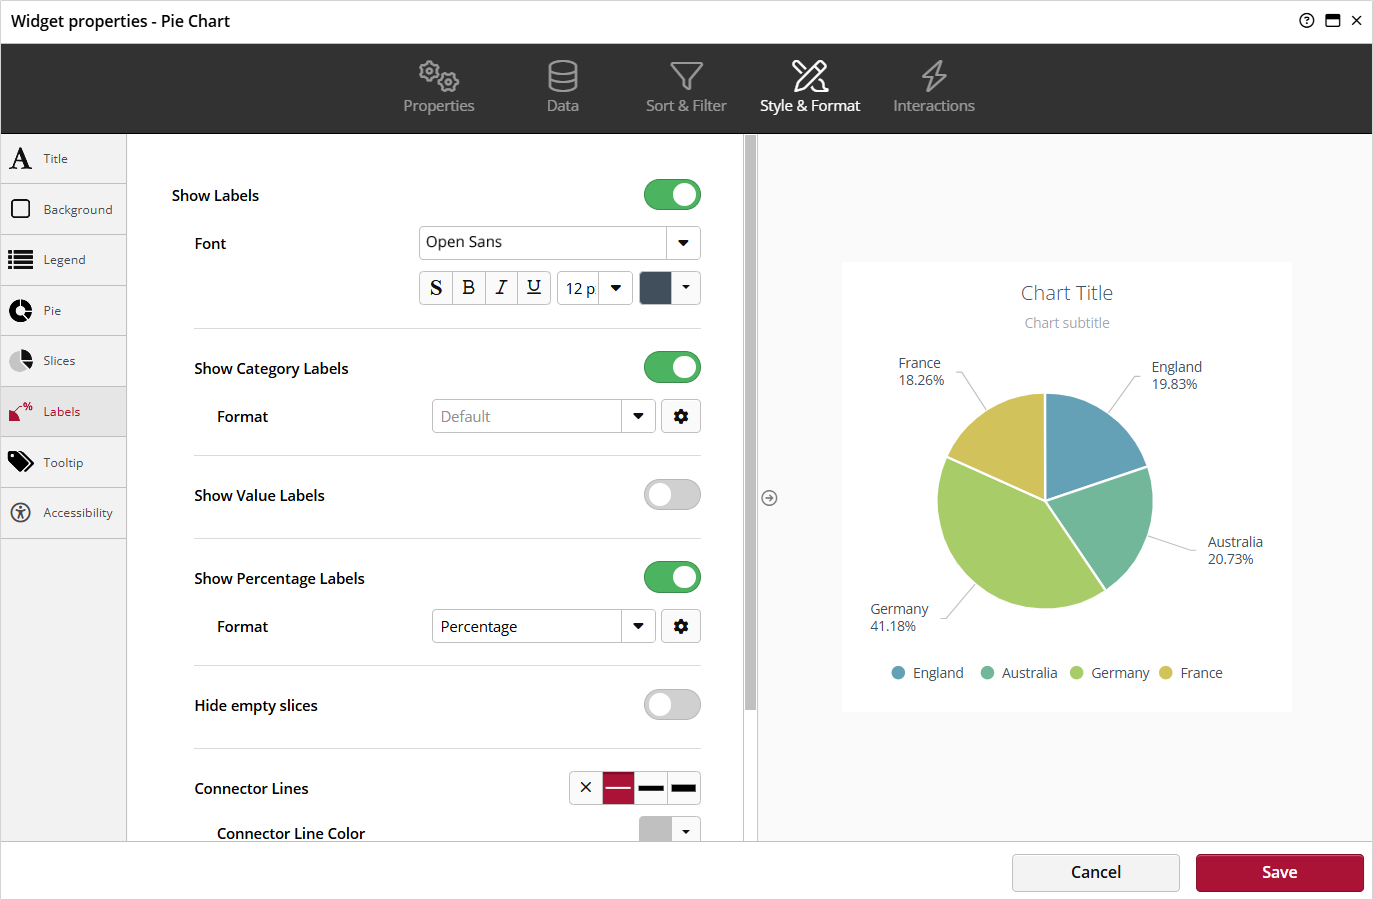Image resolution: width=1373 pixels, height=900 pixels.
Task: Open the Properties tab gears icon
Action: [438, 76]
